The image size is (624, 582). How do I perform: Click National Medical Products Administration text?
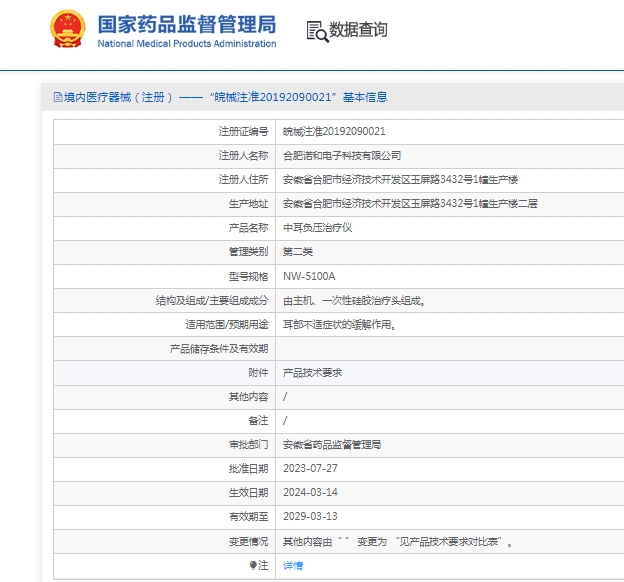(187, 43)
